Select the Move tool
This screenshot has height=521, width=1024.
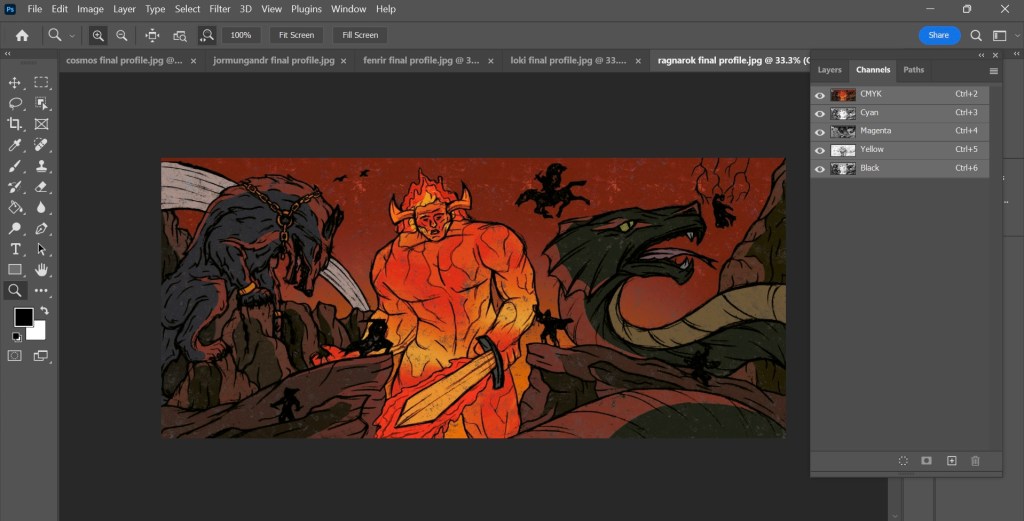(x=15, y=82)
